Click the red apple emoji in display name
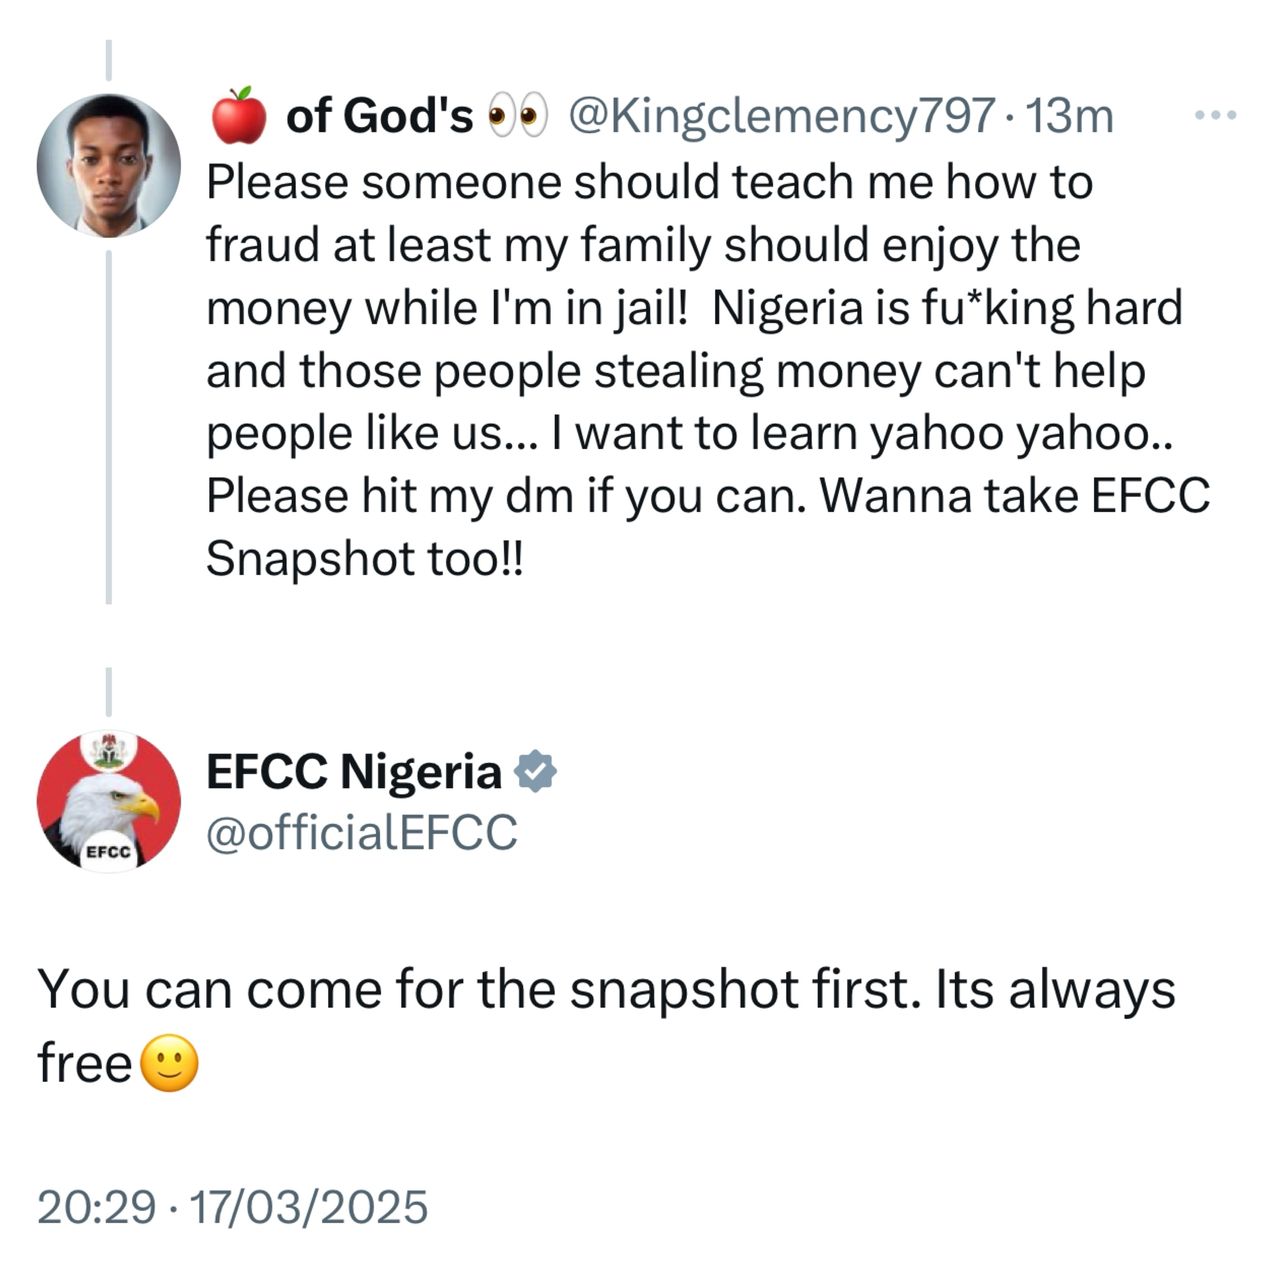 tap(238, 115)
